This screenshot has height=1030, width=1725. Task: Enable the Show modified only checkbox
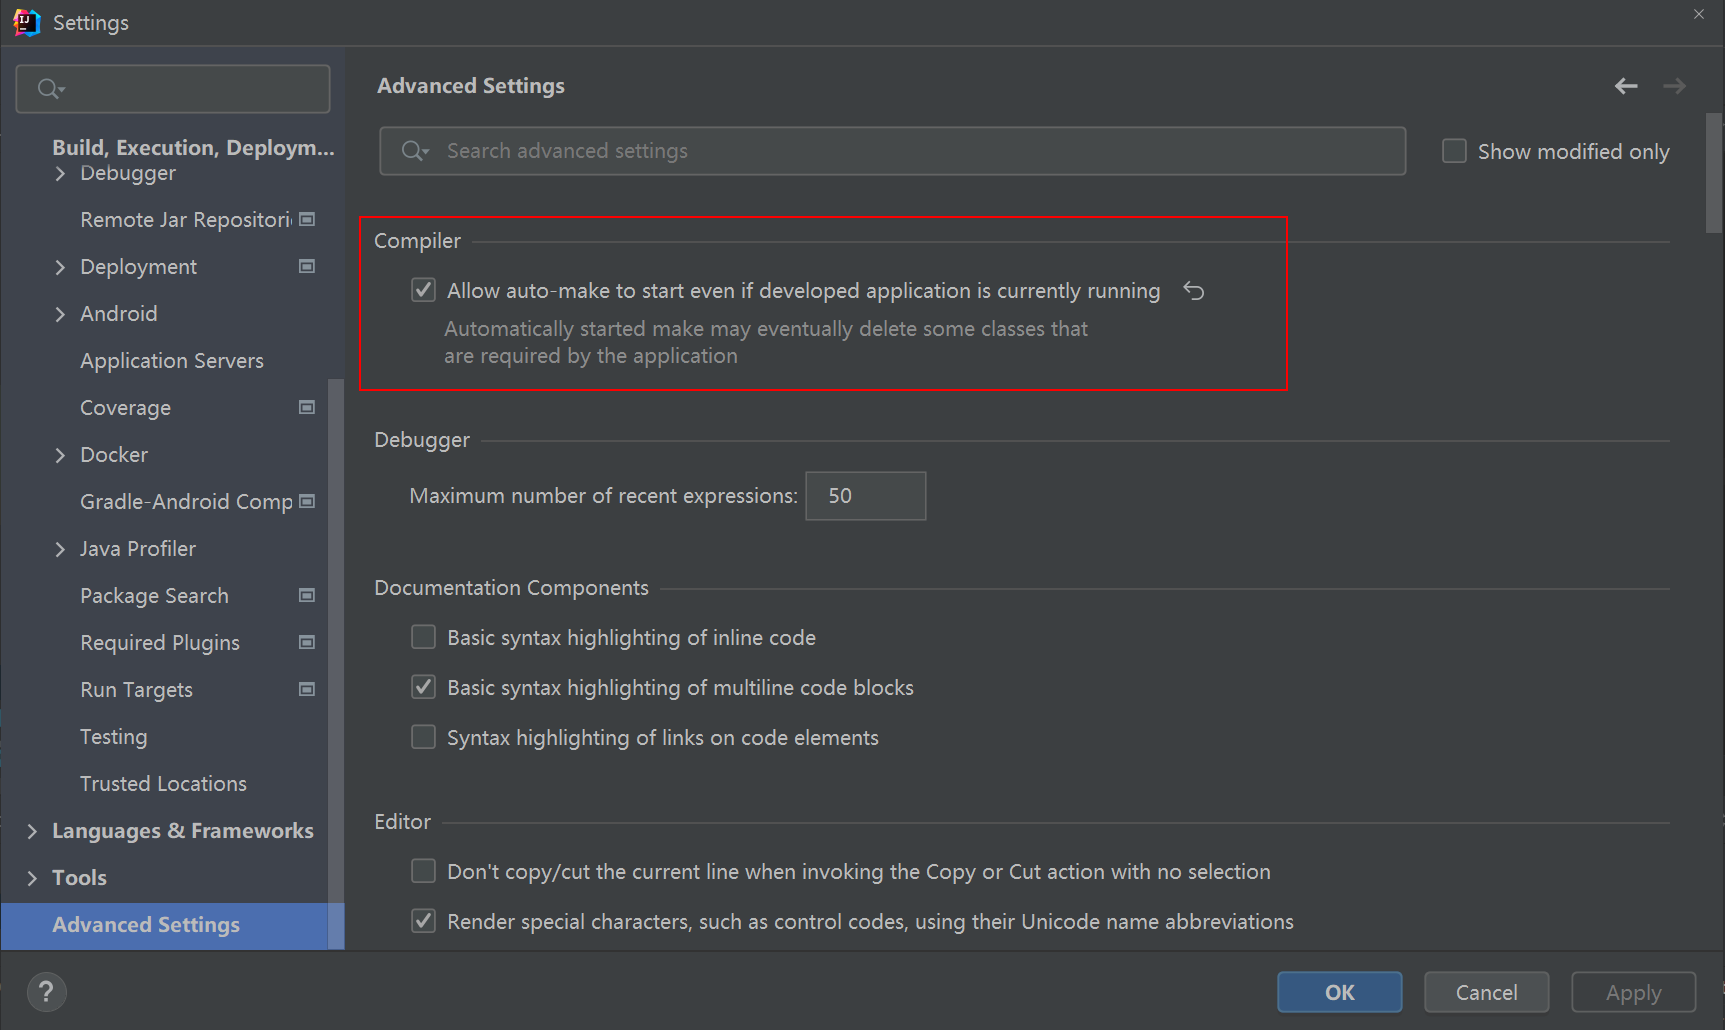(x=1454, y=151)
